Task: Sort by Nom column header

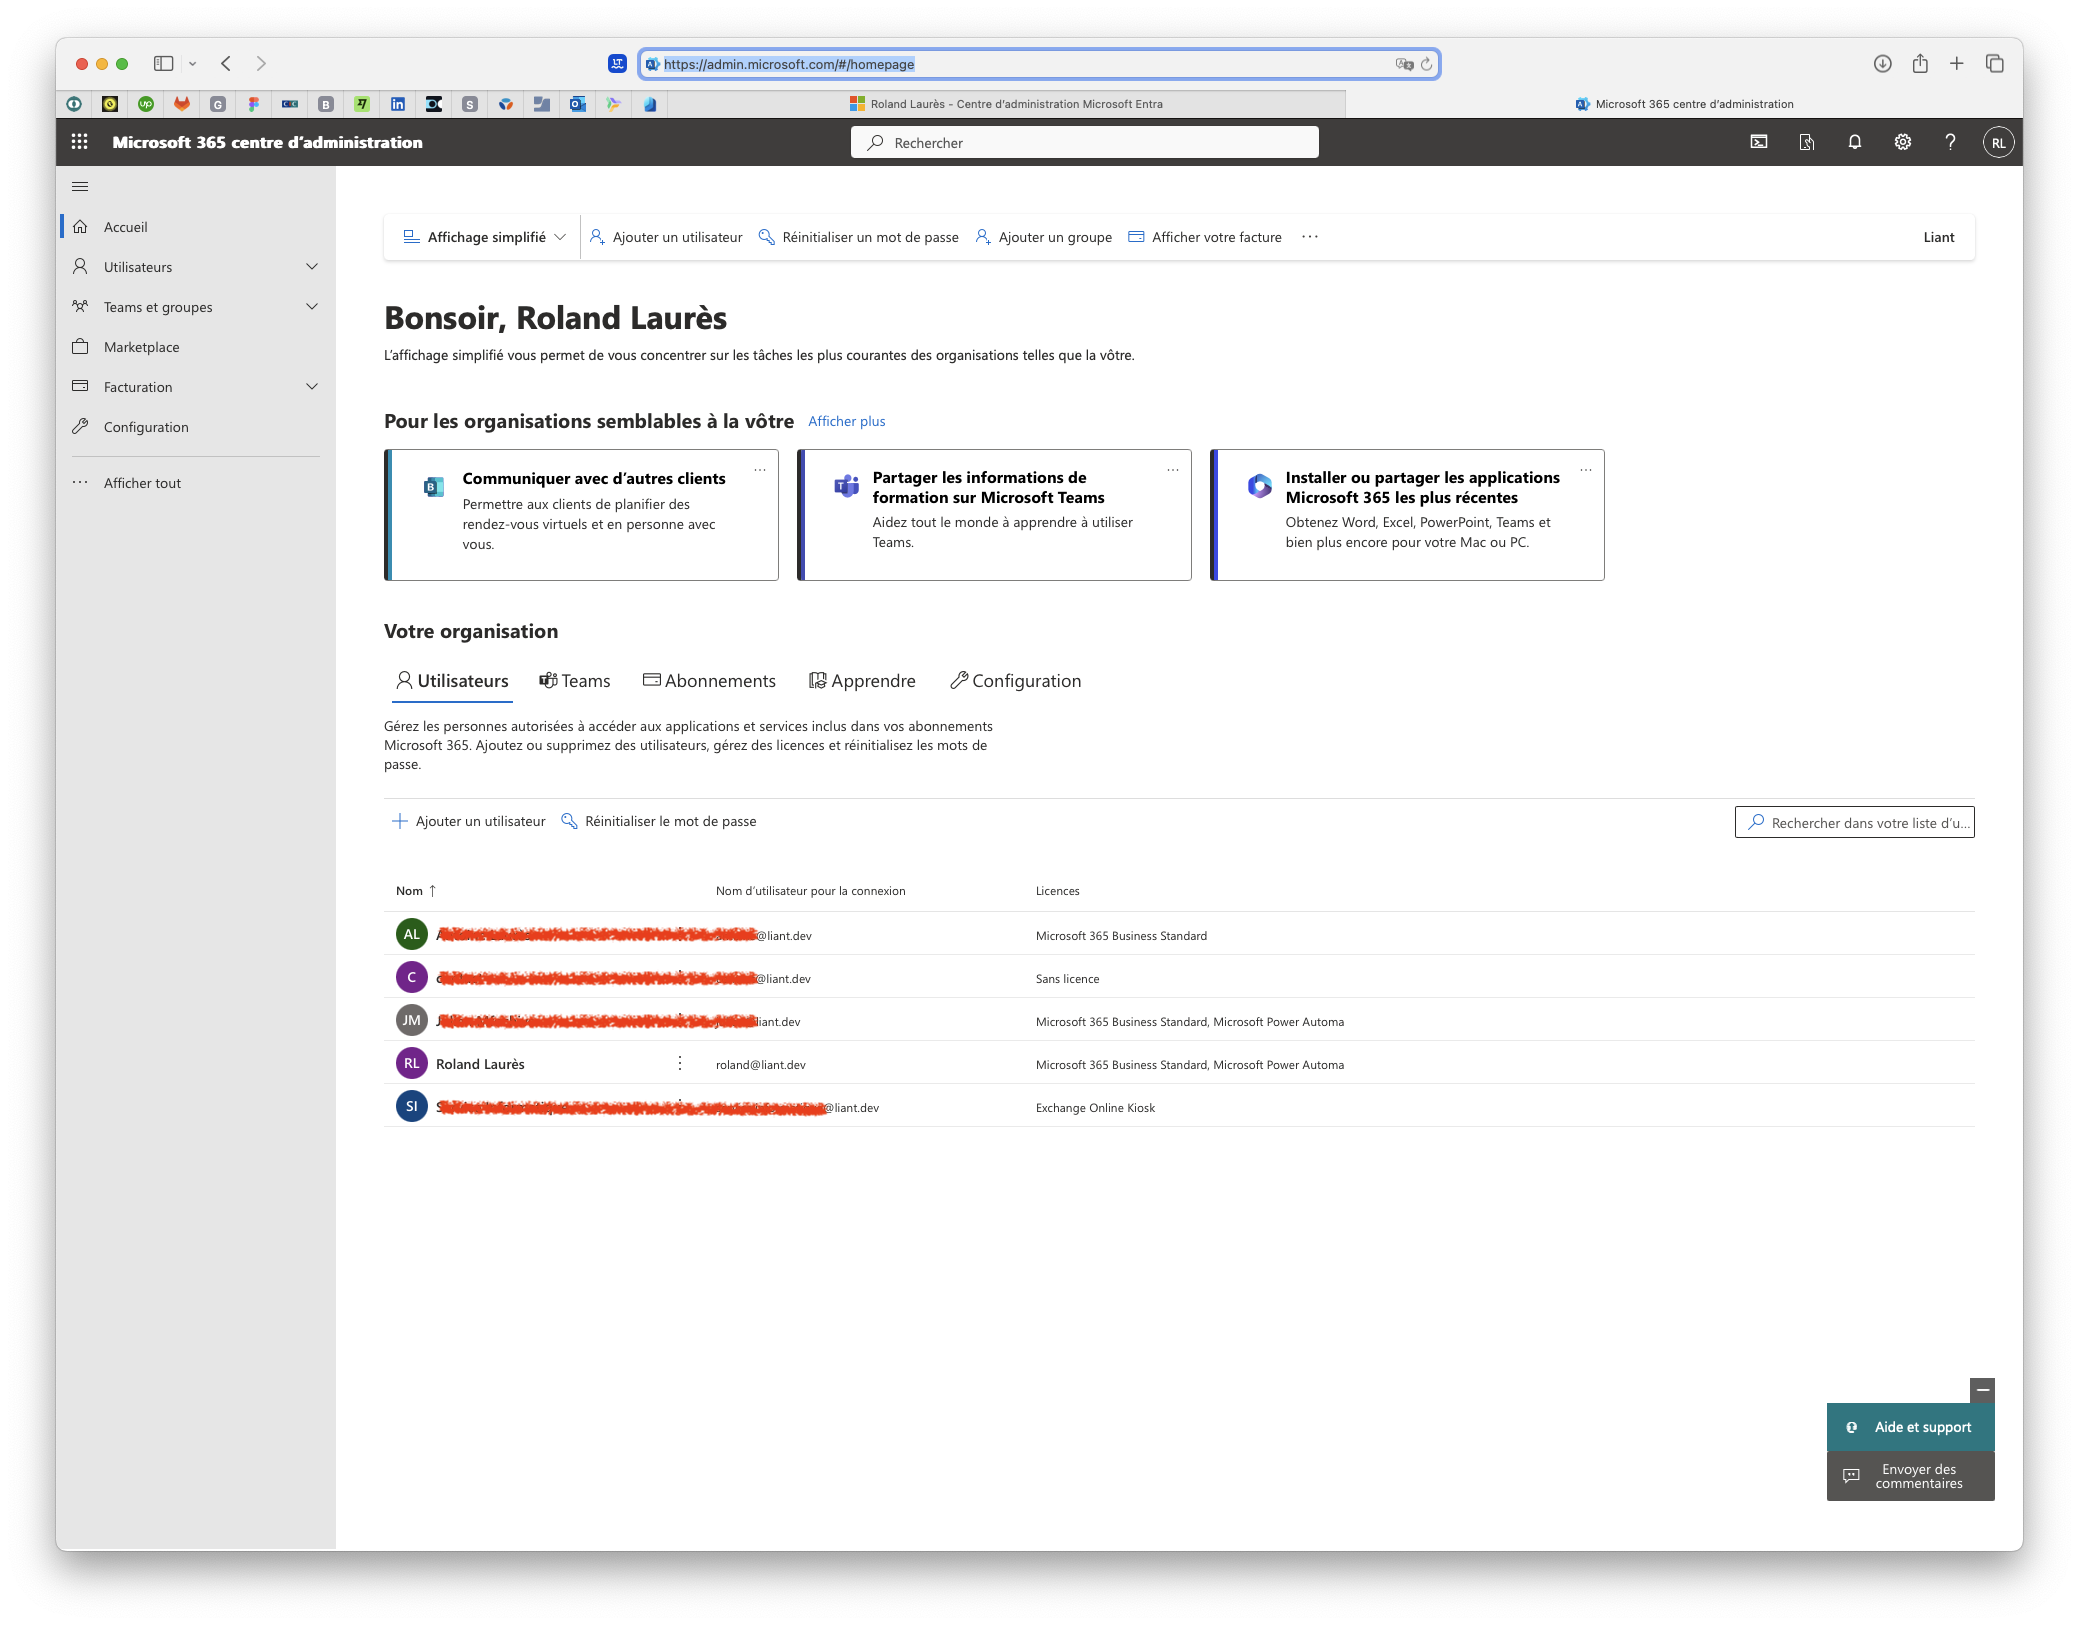Action: pyautogui.click(x=416, y=891)
